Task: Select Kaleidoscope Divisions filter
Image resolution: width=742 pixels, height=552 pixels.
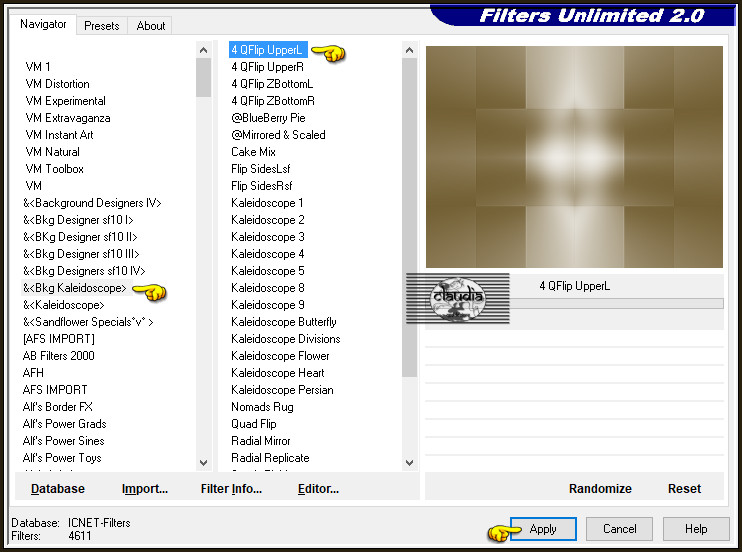Action: (x=286, y=339)
